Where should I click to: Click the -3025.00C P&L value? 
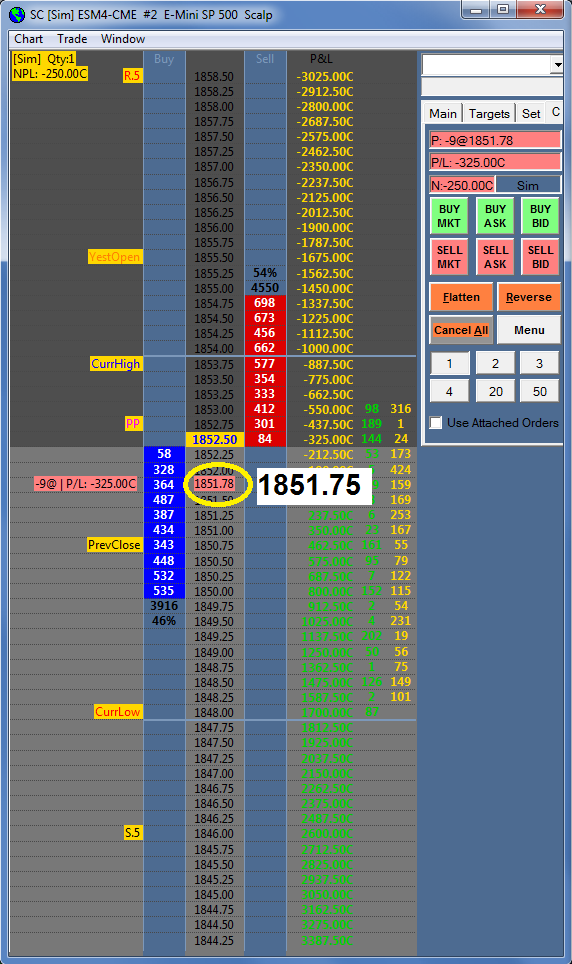pos(325,77)
